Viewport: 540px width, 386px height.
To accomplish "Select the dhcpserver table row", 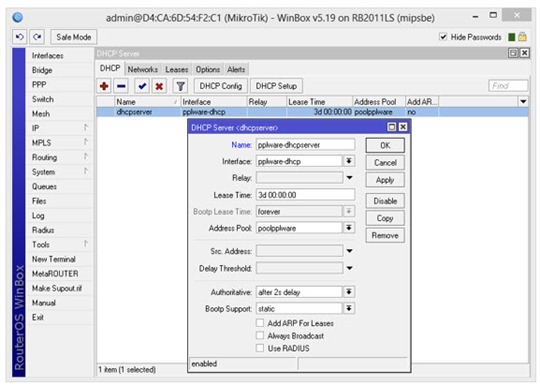I will click(312, 112).
